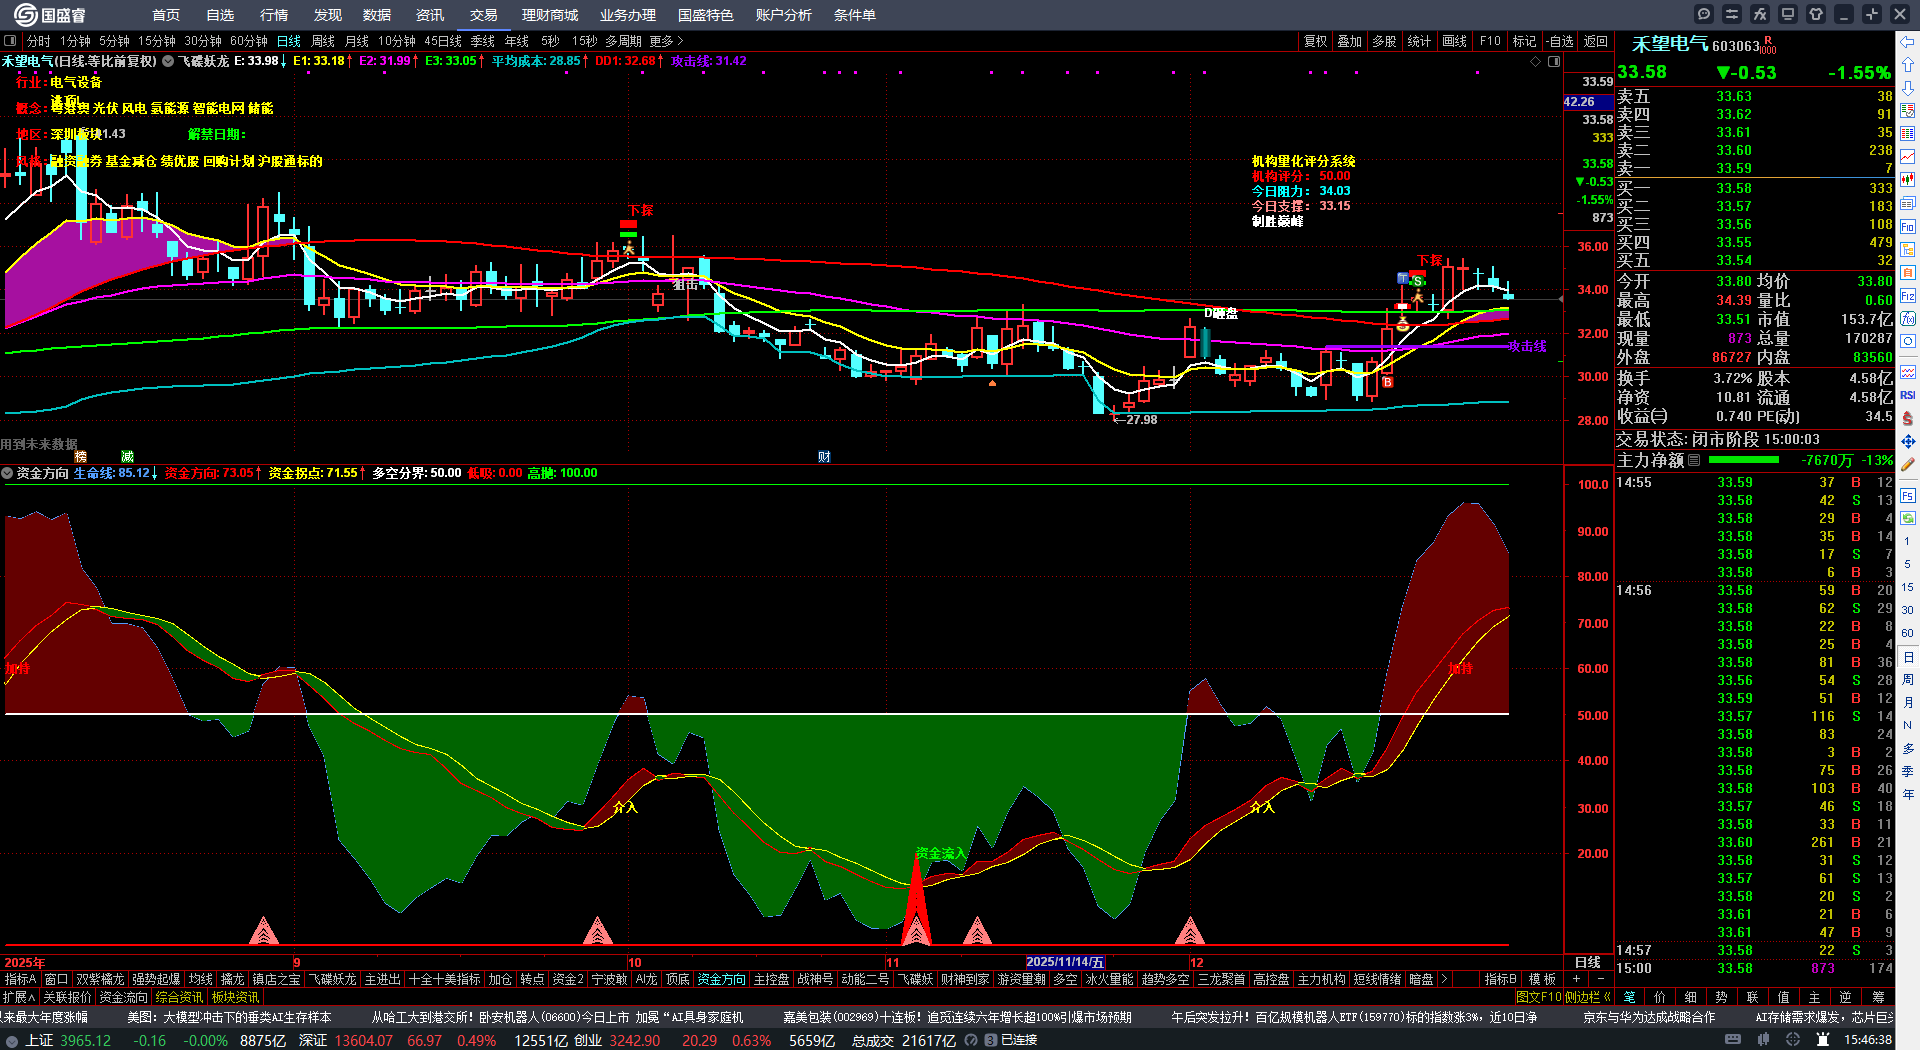Click the left arrow back icon in sidebar
1920x1050 pixels.
(1908, 42)
